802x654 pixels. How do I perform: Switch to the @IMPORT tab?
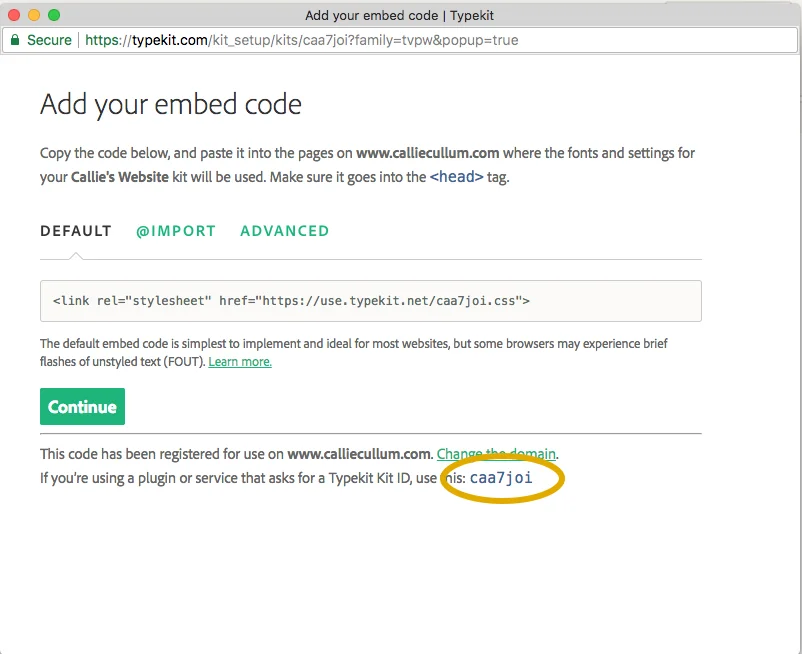176,231
